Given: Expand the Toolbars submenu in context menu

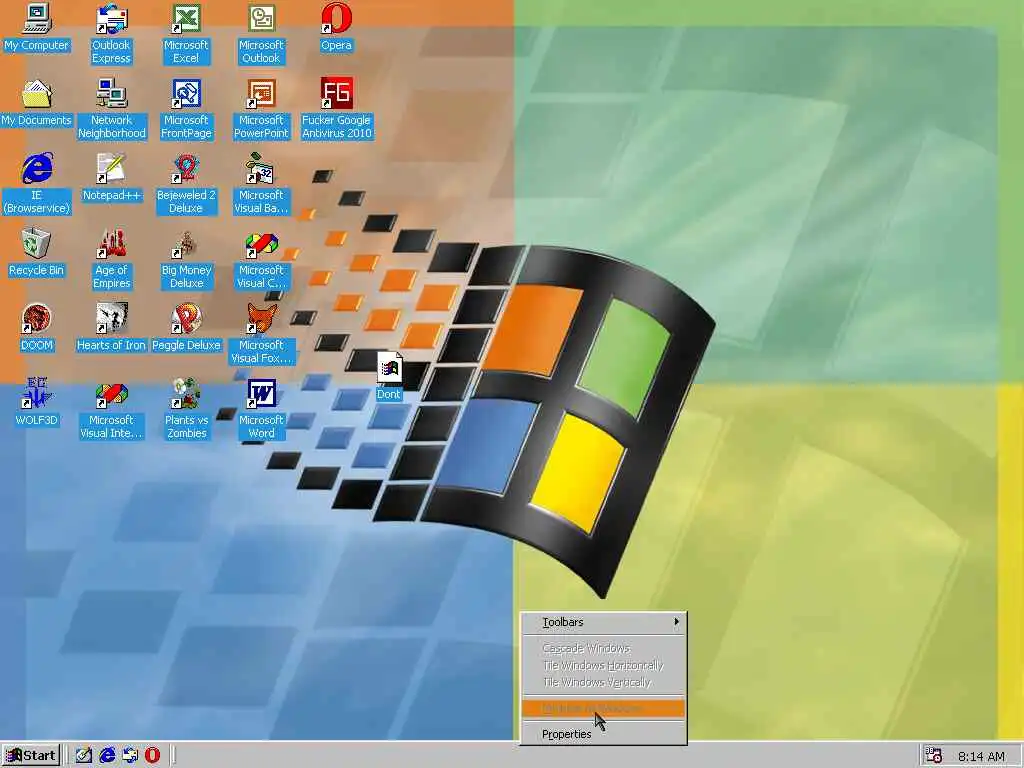Looking at the screenshot, I should 603,622.
